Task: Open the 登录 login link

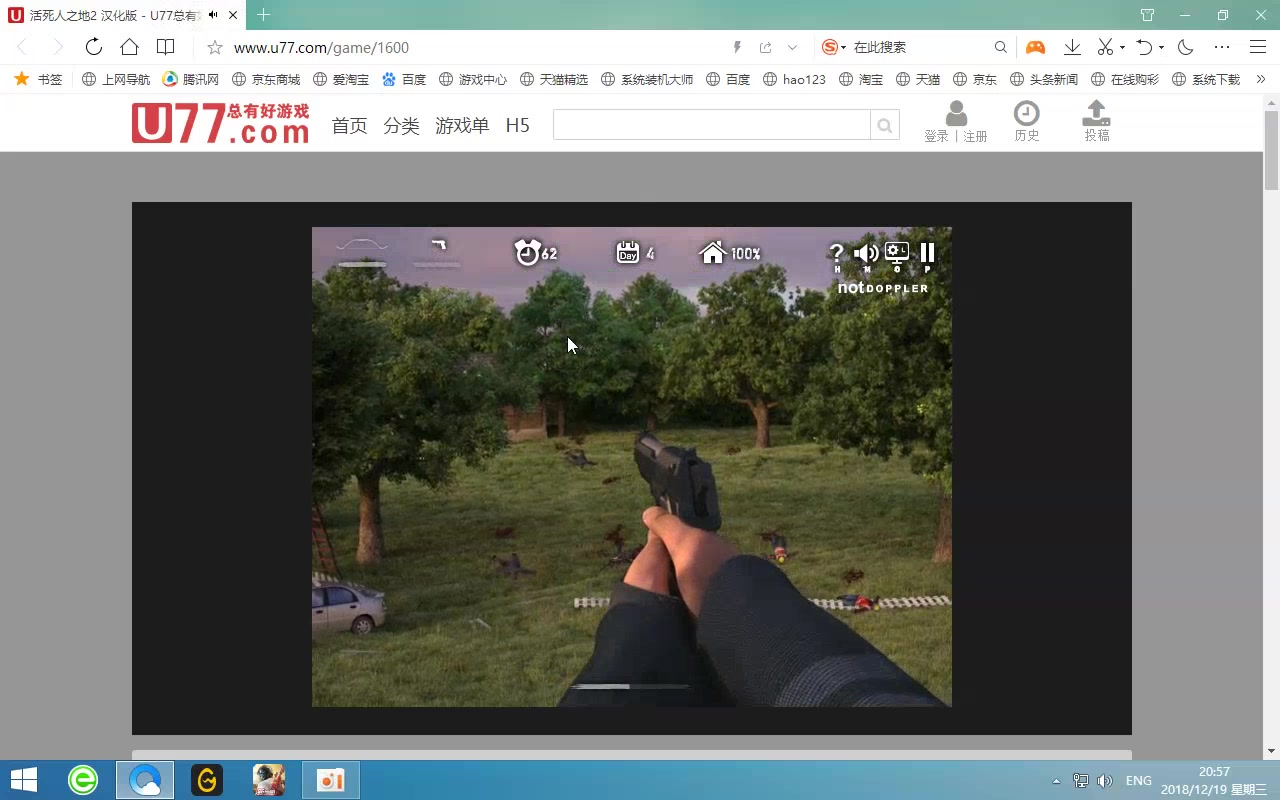Action: 937,136
